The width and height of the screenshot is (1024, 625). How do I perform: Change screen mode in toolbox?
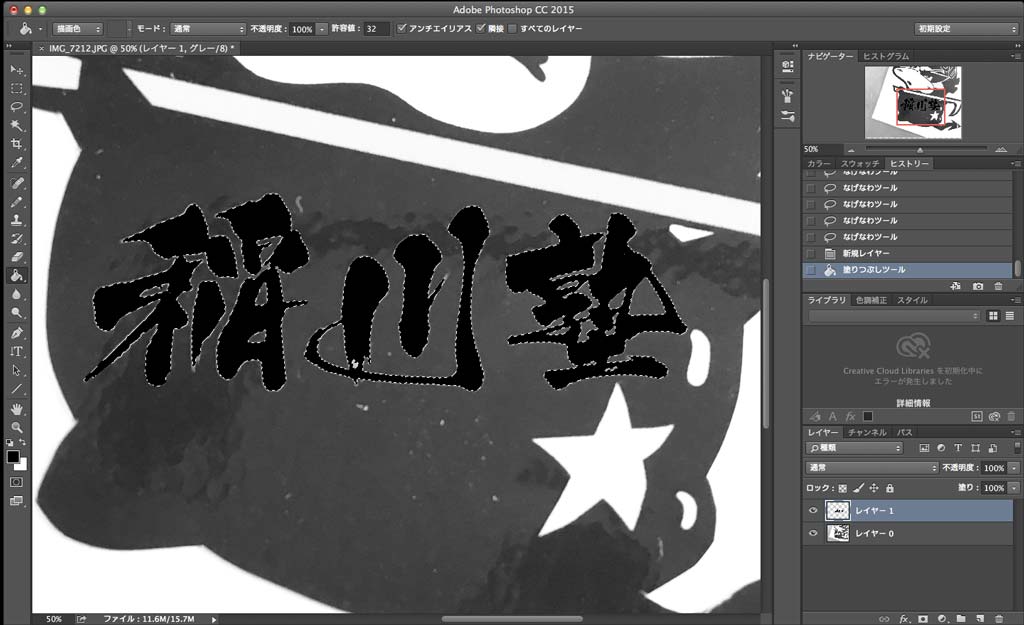coord(16,501)
